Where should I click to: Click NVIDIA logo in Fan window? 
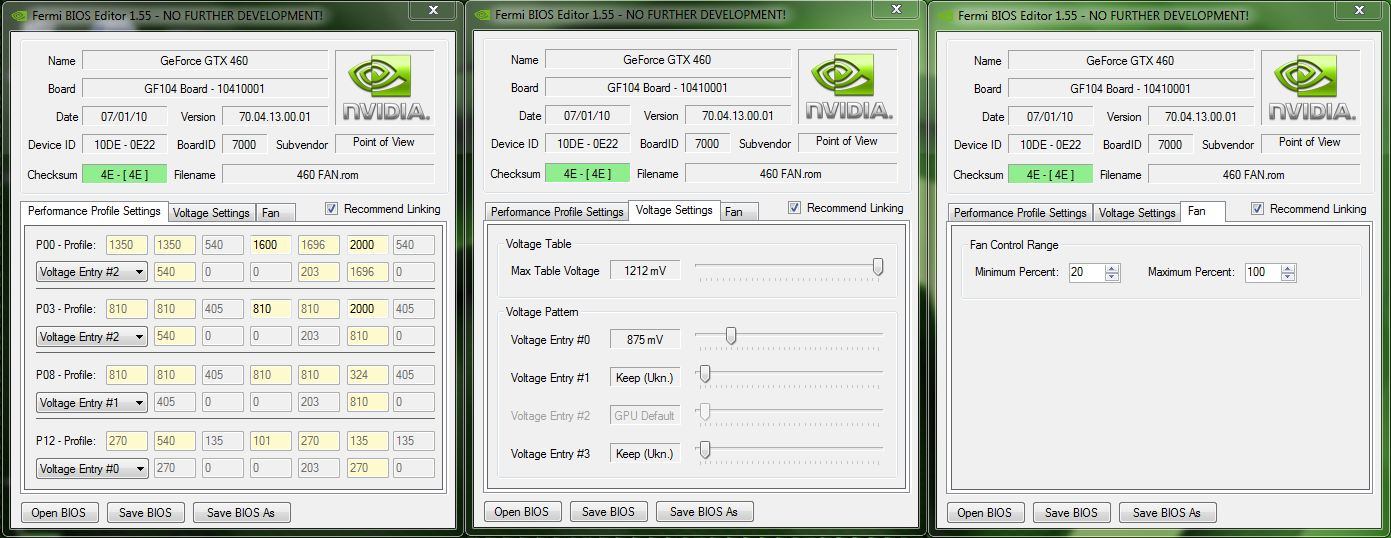tap(1311, 87)
